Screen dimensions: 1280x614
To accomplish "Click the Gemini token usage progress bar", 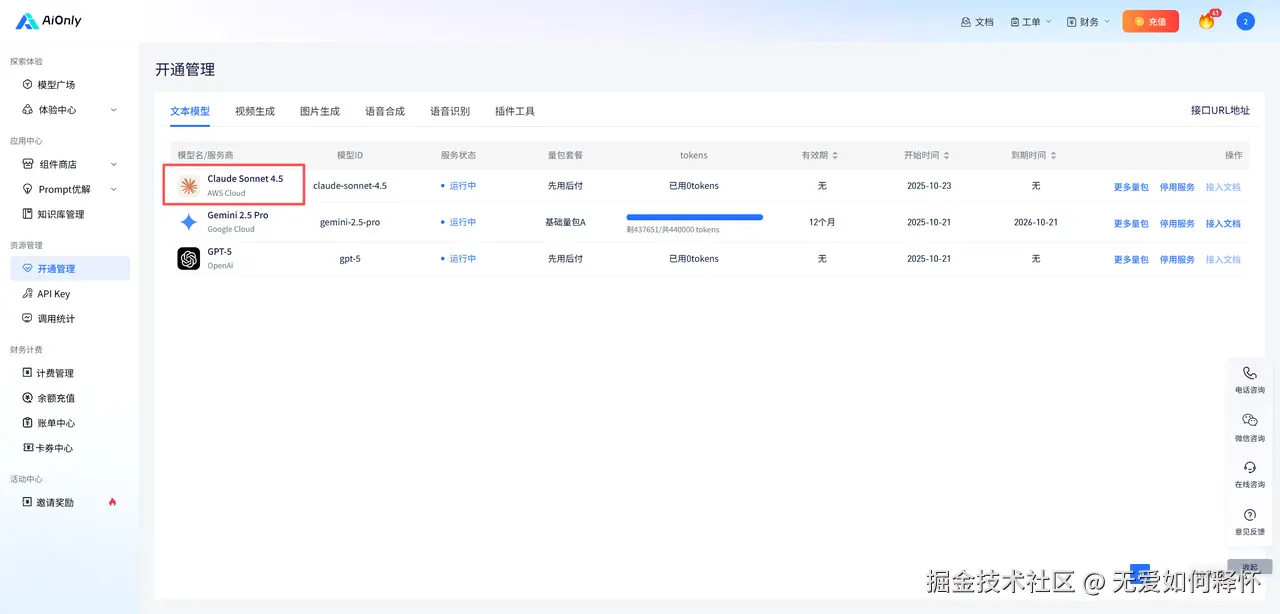I will pyautogui.click(x=694, y=217).
